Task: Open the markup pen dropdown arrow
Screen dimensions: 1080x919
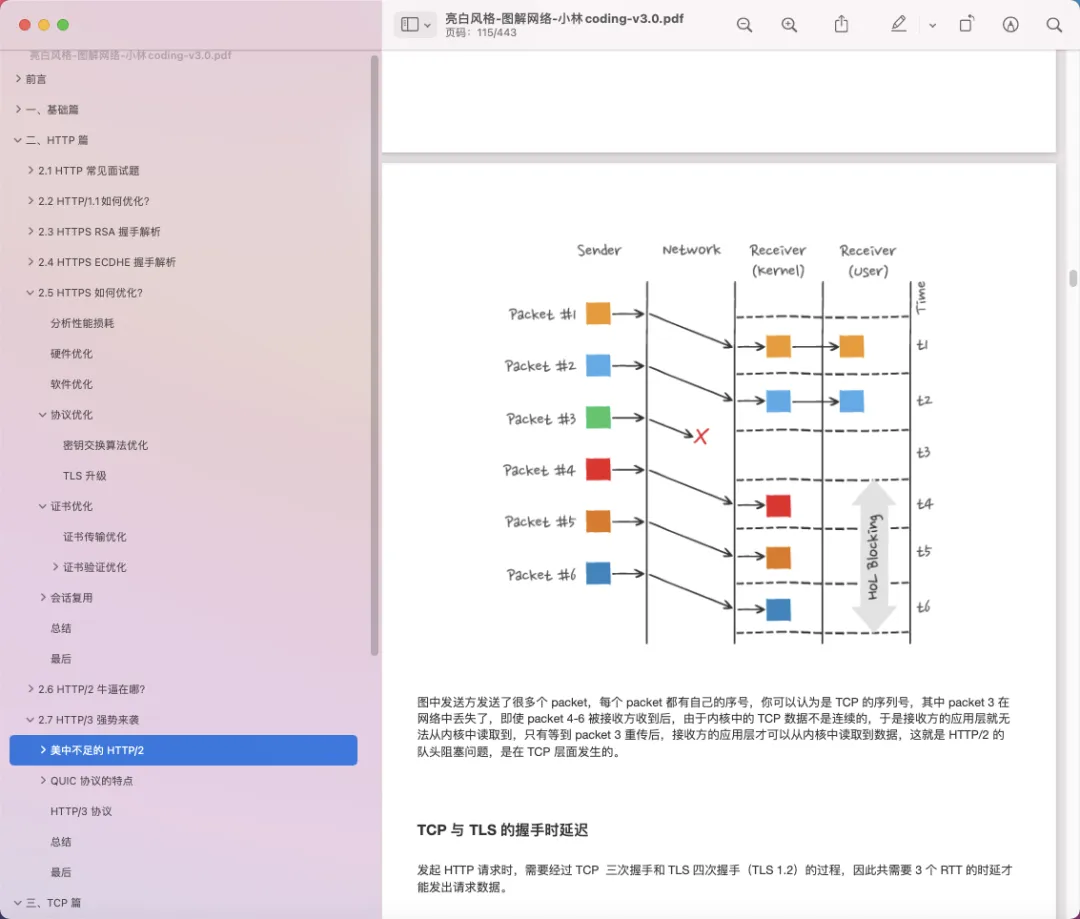Action: (x=932, y=26)
